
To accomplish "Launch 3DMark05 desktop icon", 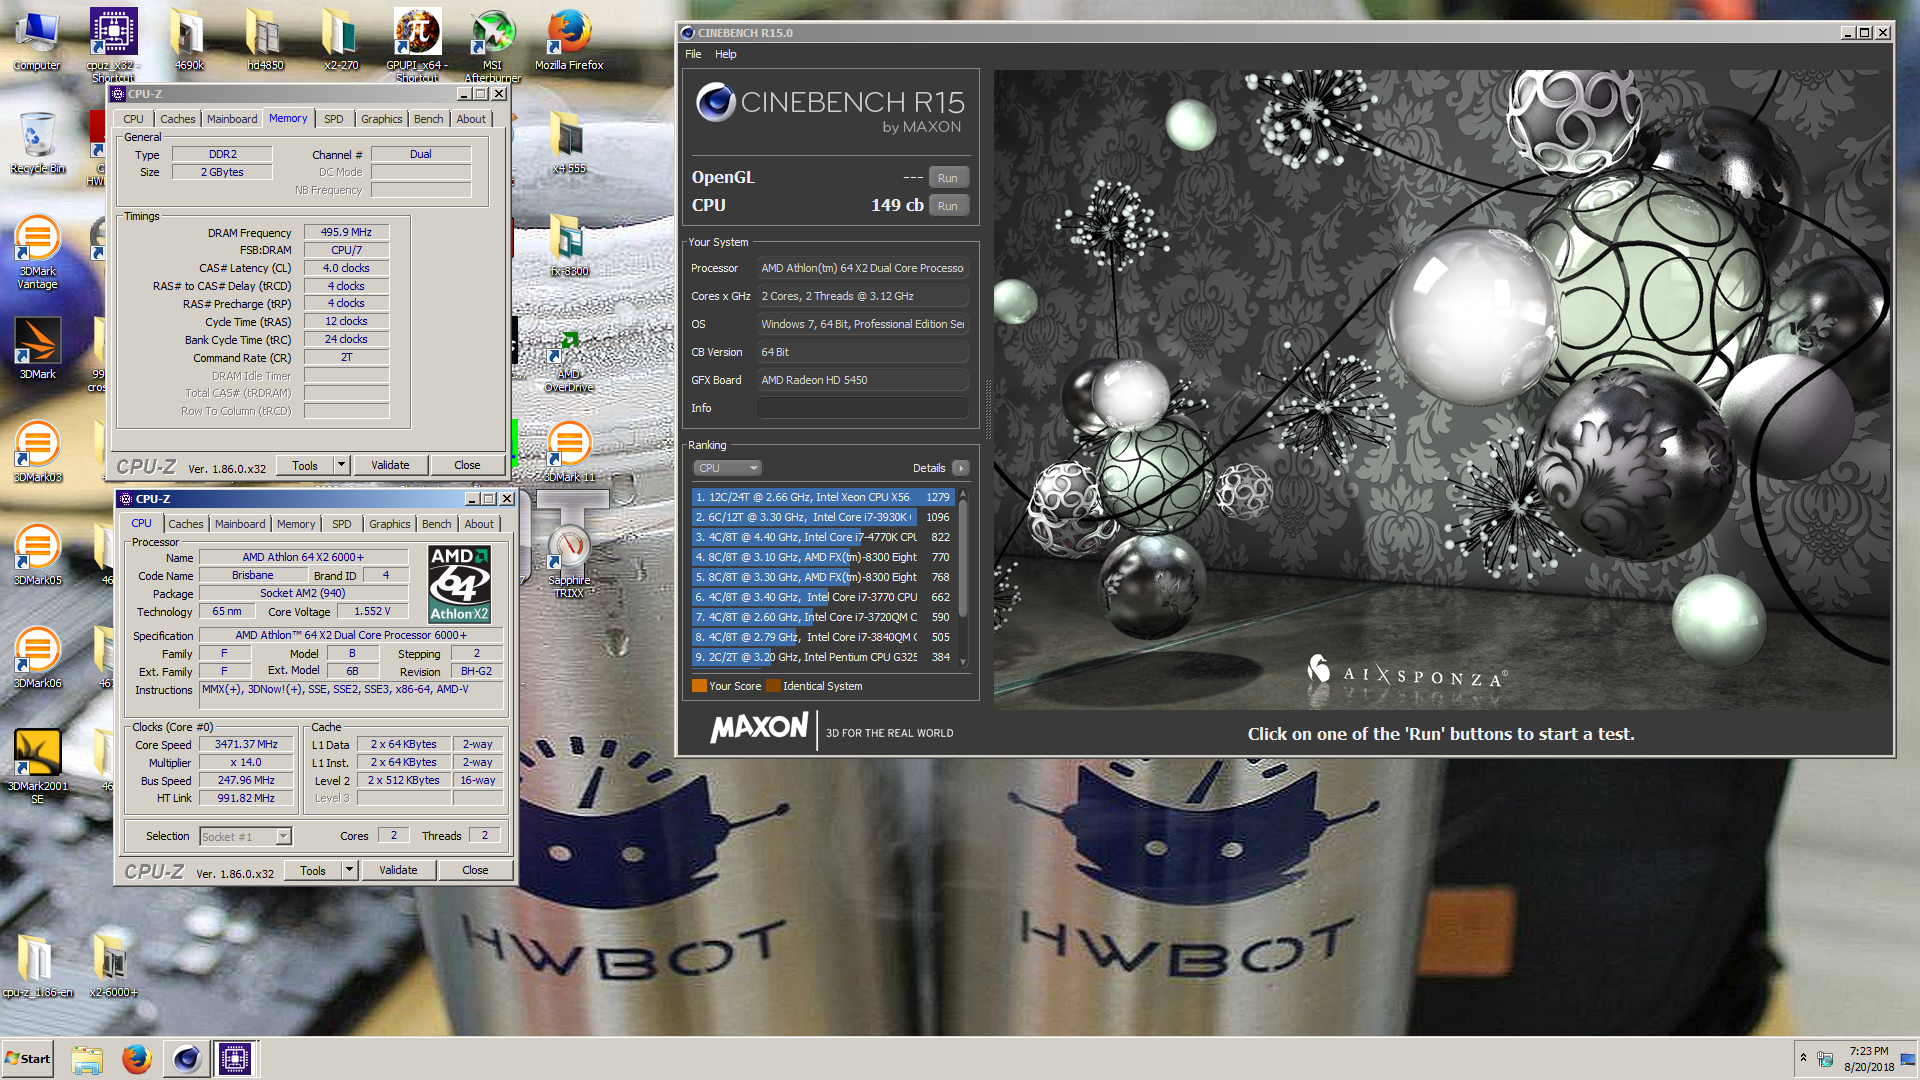I will 37,554.
